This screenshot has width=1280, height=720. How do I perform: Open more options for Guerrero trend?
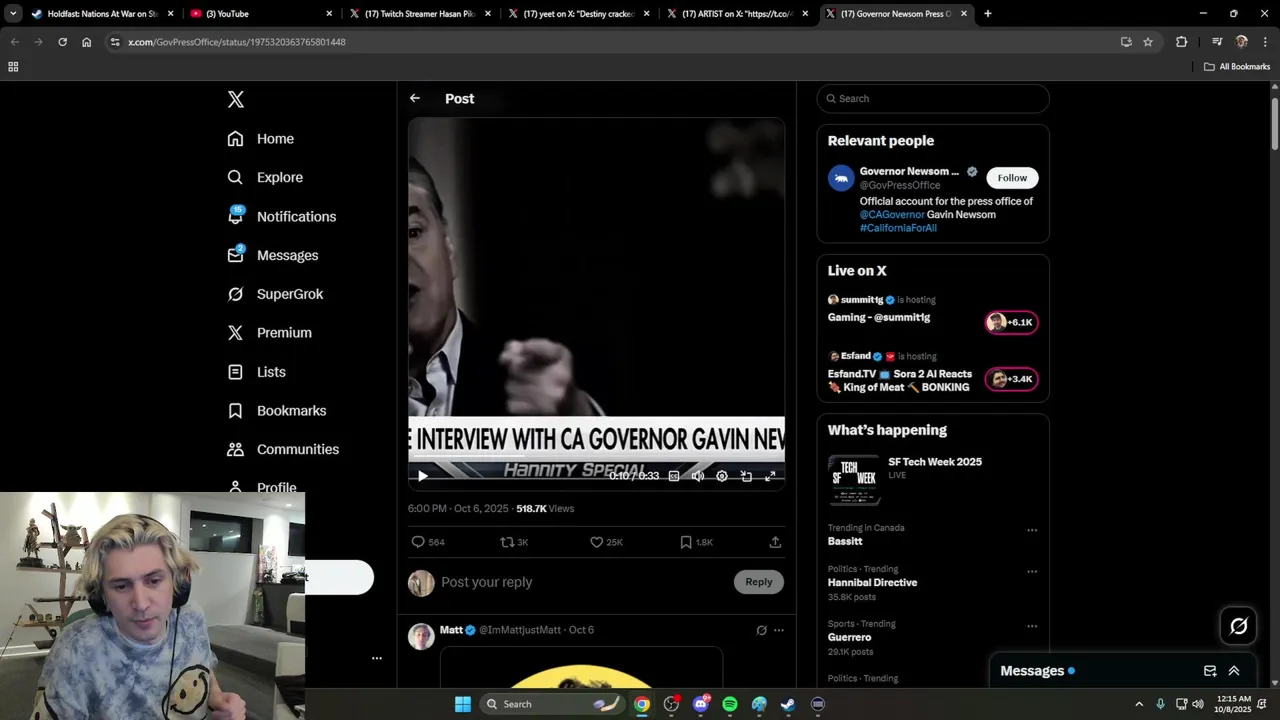[x=1032, y=626]
